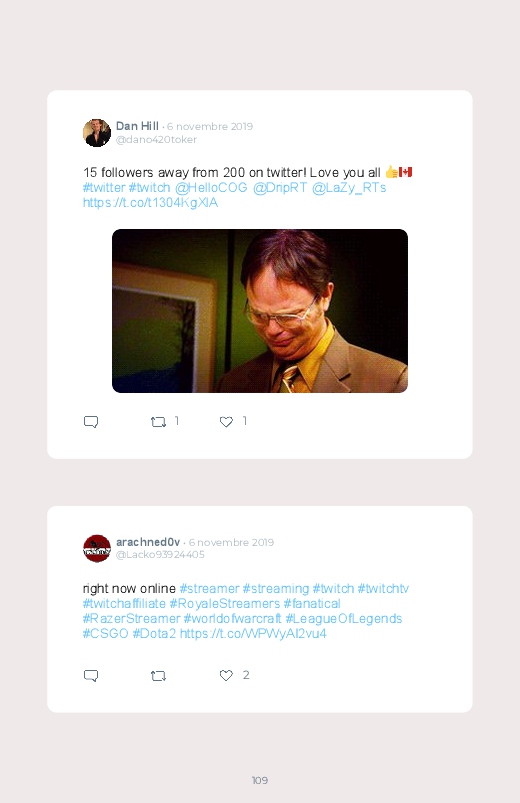Open Dan Hill's profile avatar

click(97, 133)
